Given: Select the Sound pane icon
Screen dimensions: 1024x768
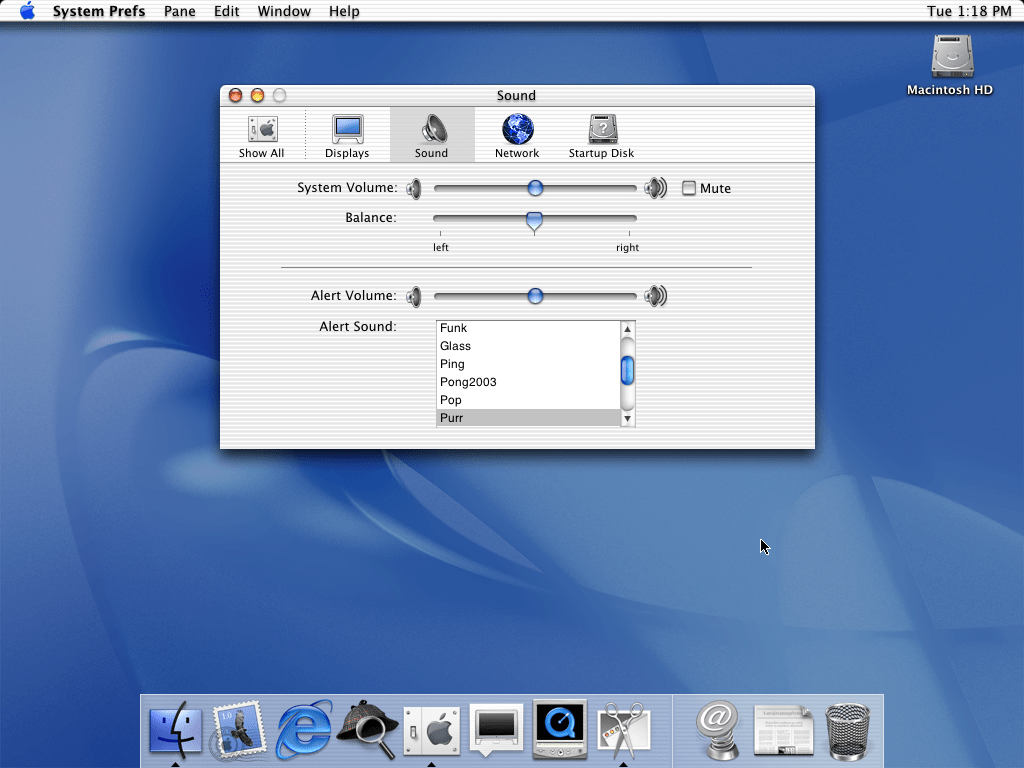Looking at the screenshot, I should click(432, 136).
